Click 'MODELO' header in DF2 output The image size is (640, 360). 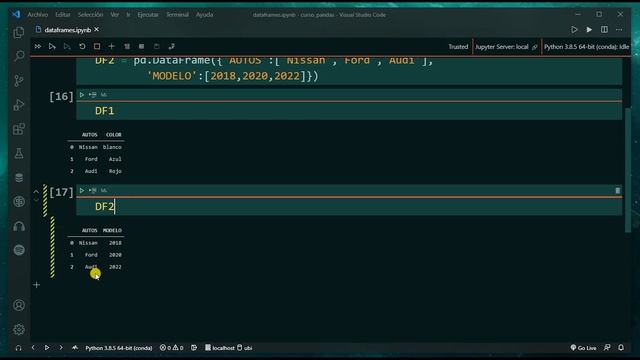(112, 230)
